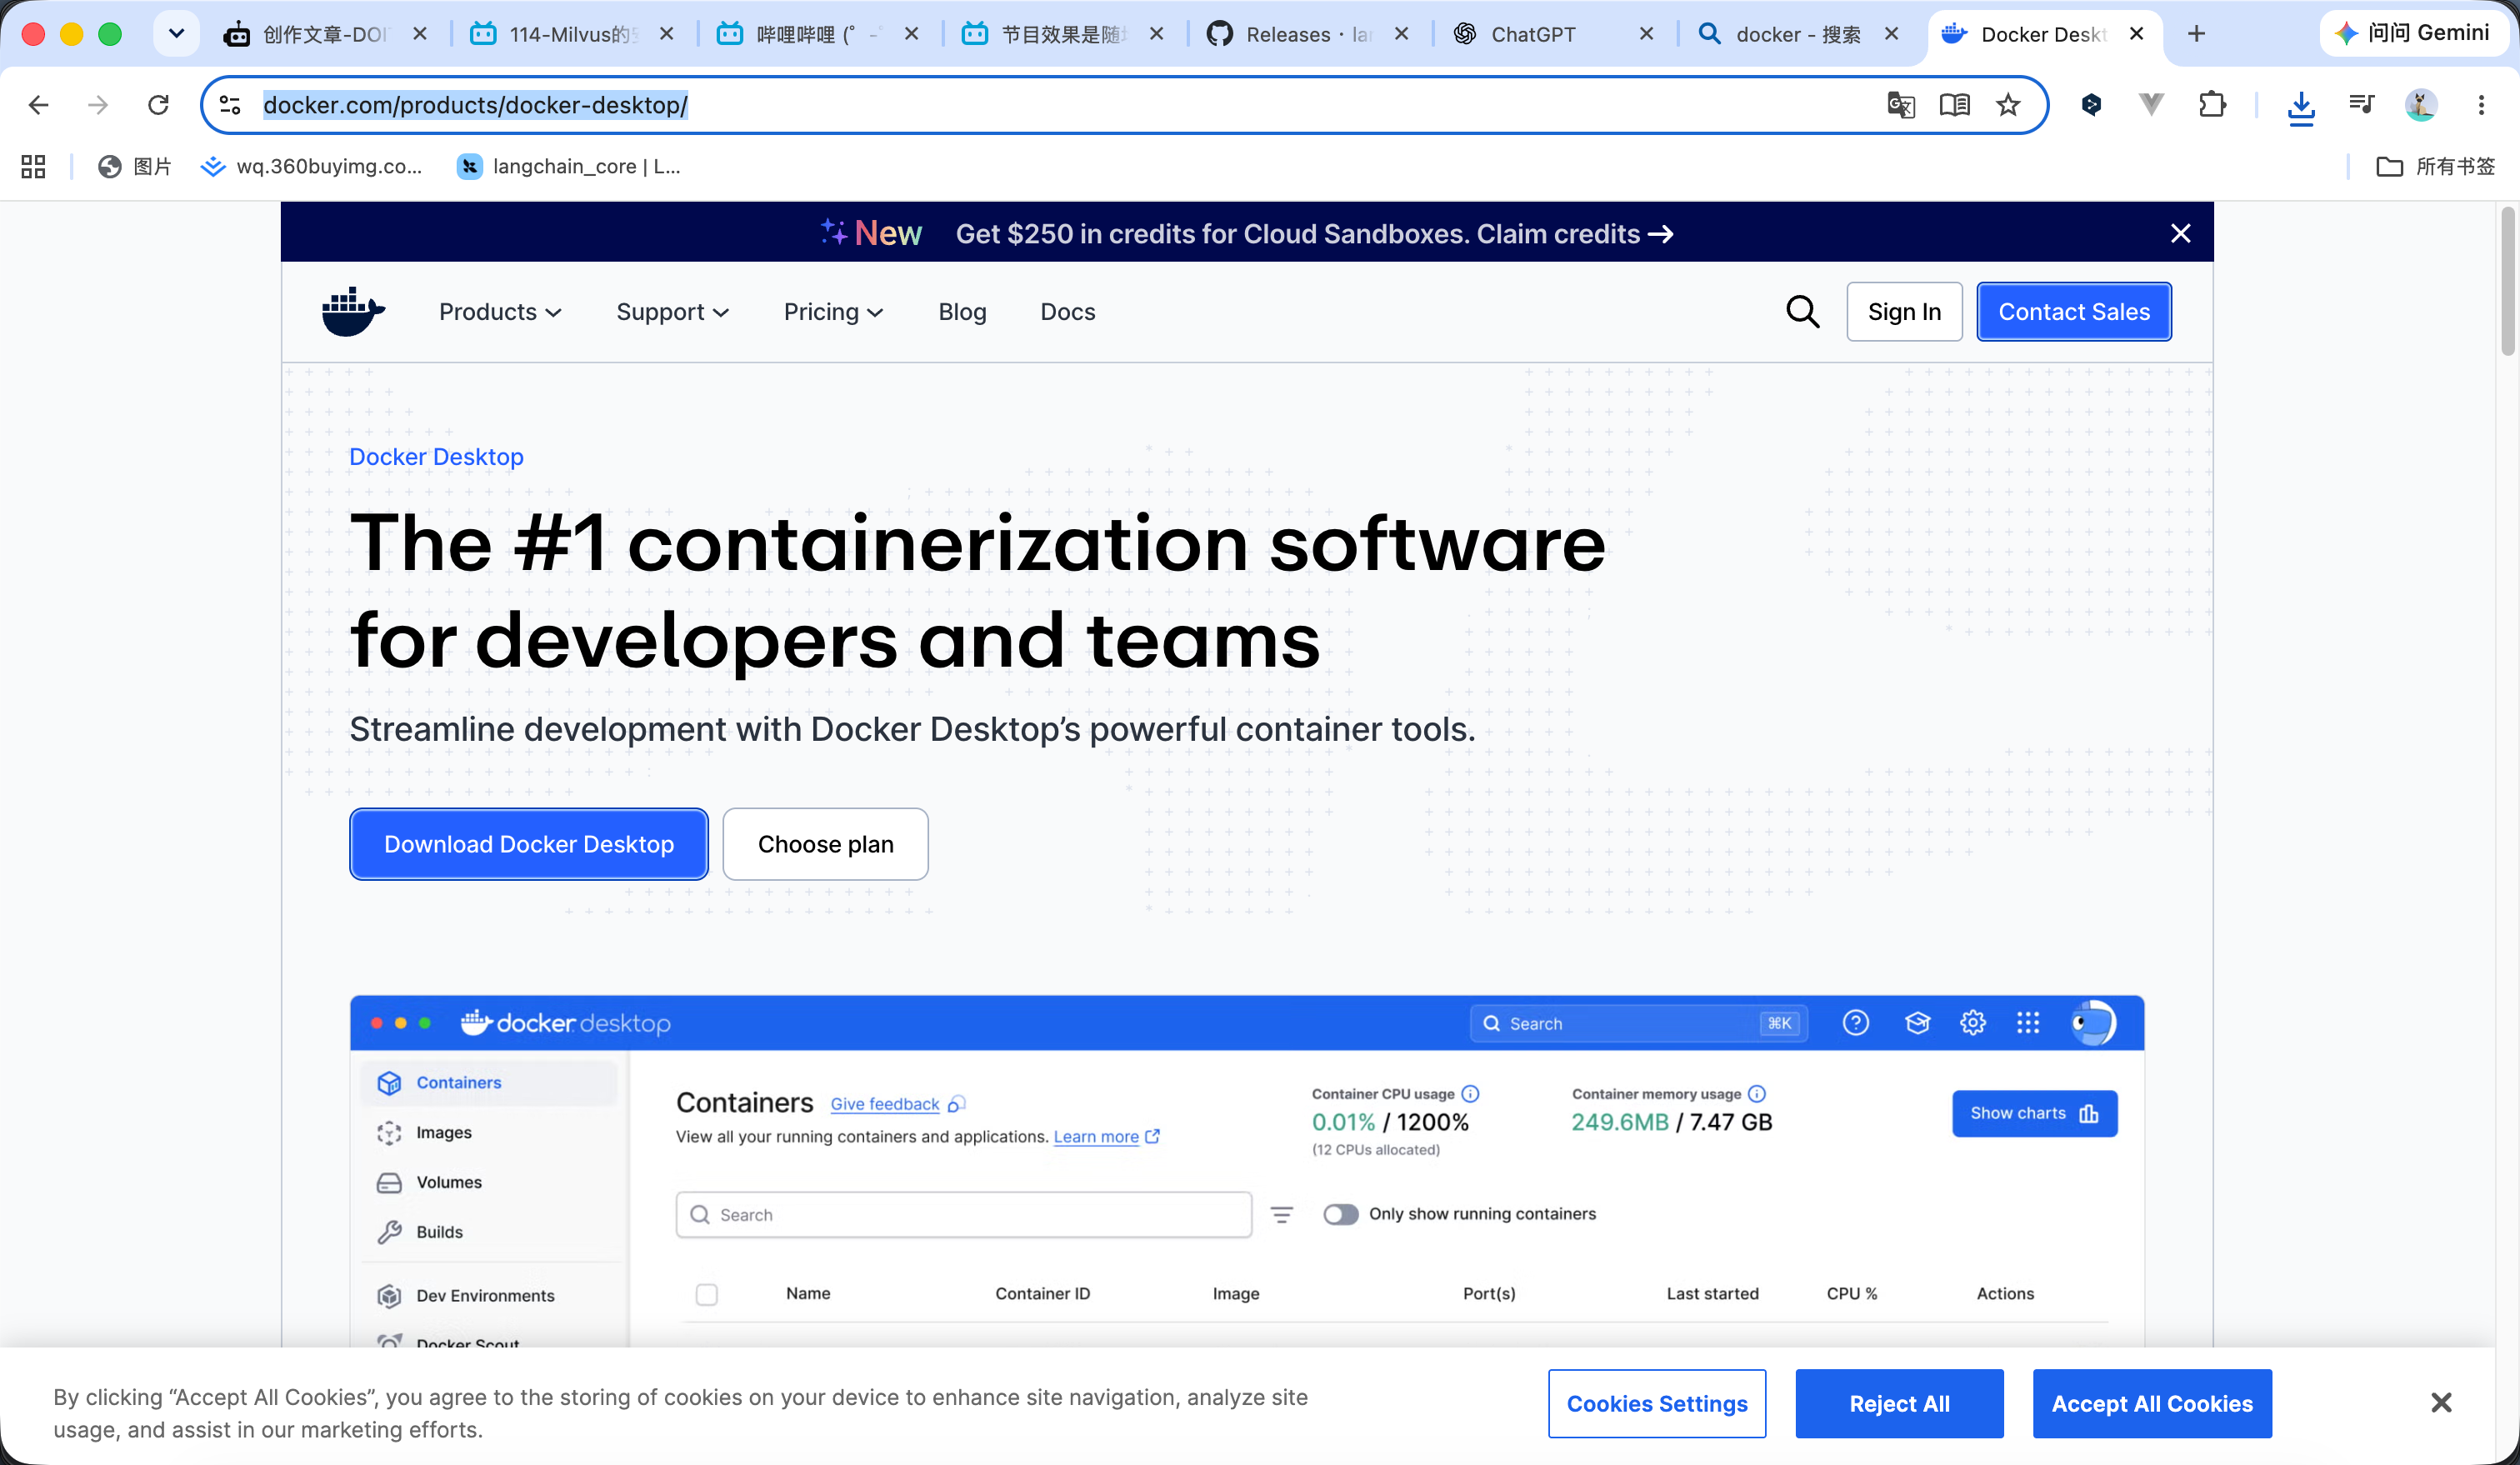Open the apps grid icon in bookmarks bar

tap(33, 166)
